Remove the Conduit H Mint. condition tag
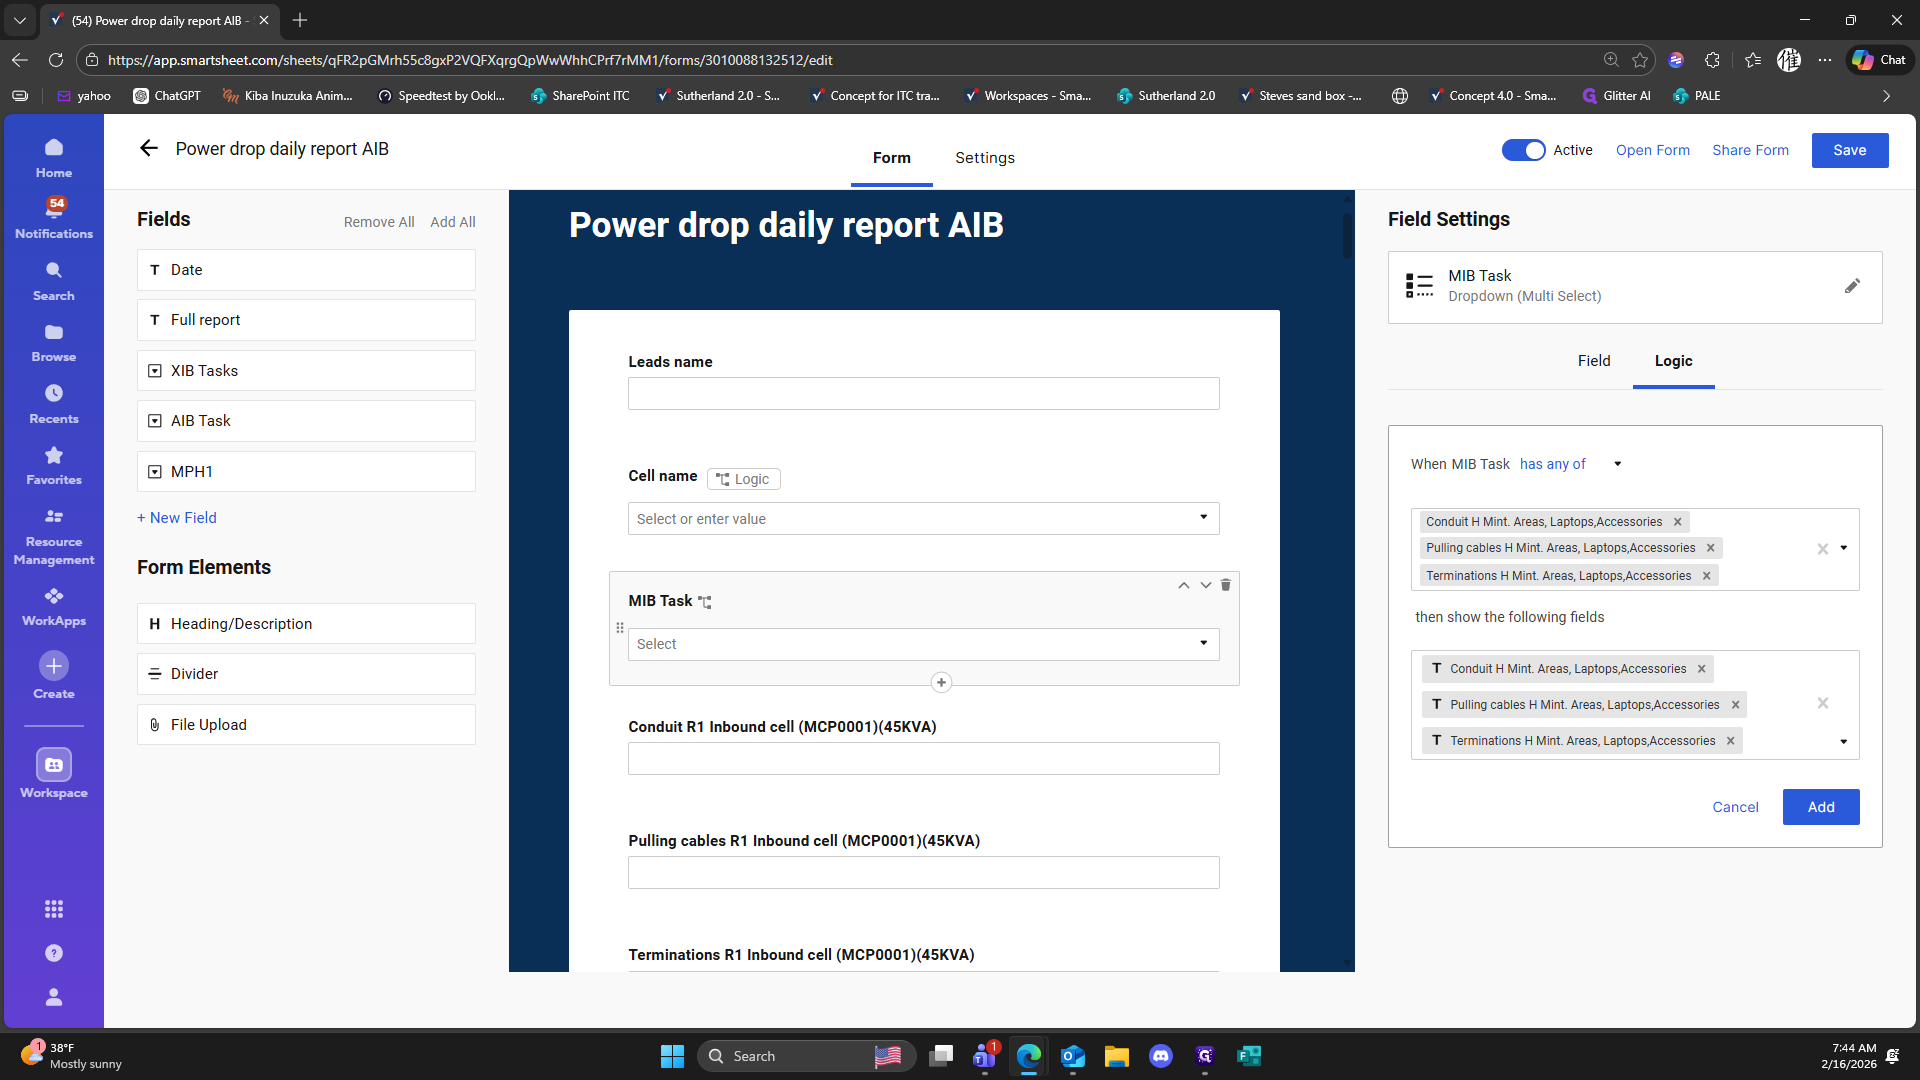The width and height of the screenshot is (1920, 1080). pos(1678,522)
